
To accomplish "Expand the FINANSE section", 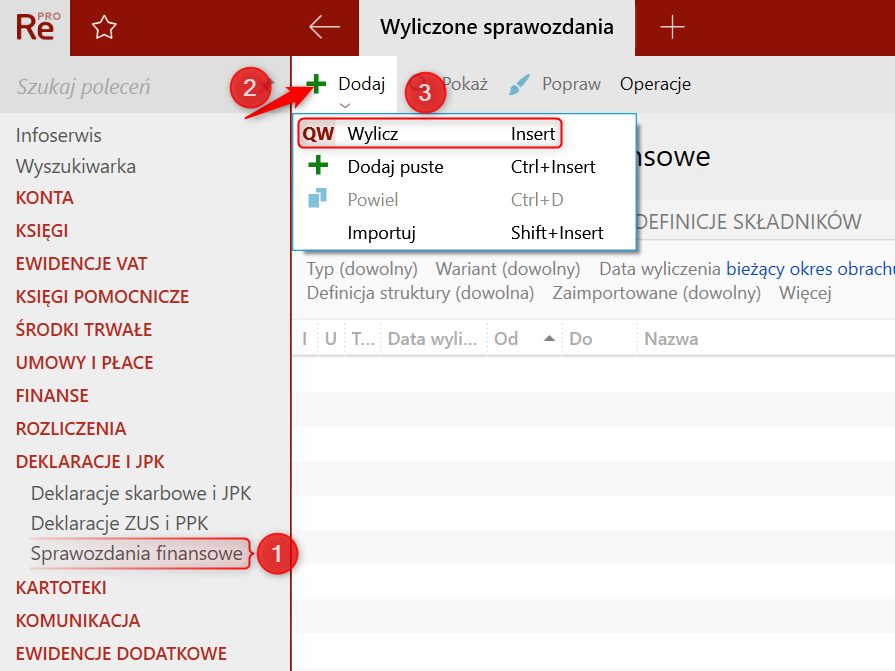I will (52, 395).
